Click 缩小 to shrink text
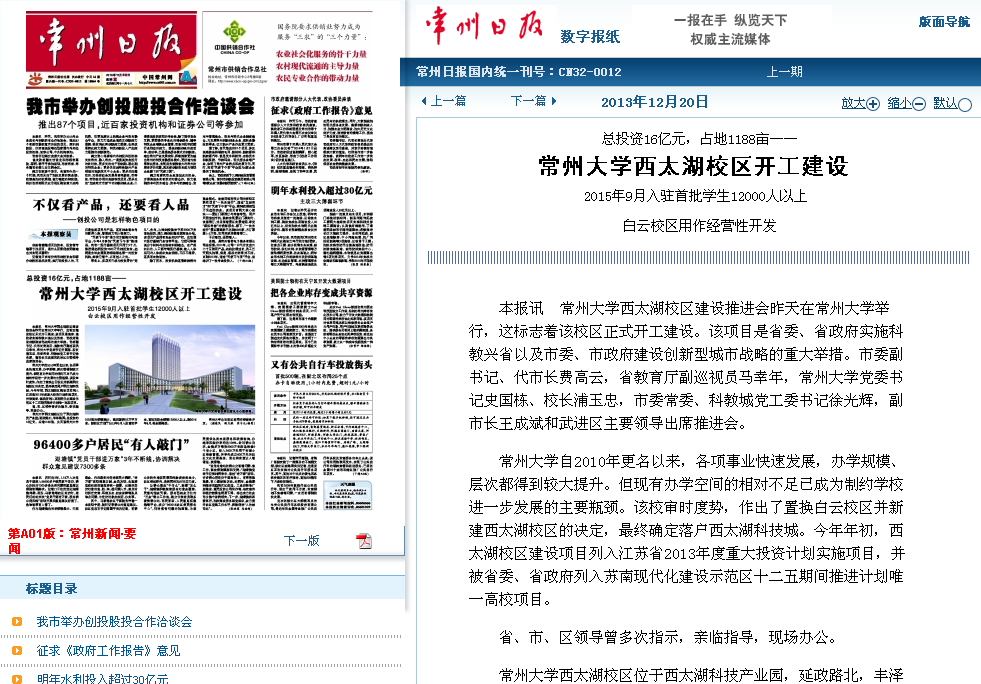The width and height of the screenshot is (981, 684). pyautogui.click(x=900, y=103)
